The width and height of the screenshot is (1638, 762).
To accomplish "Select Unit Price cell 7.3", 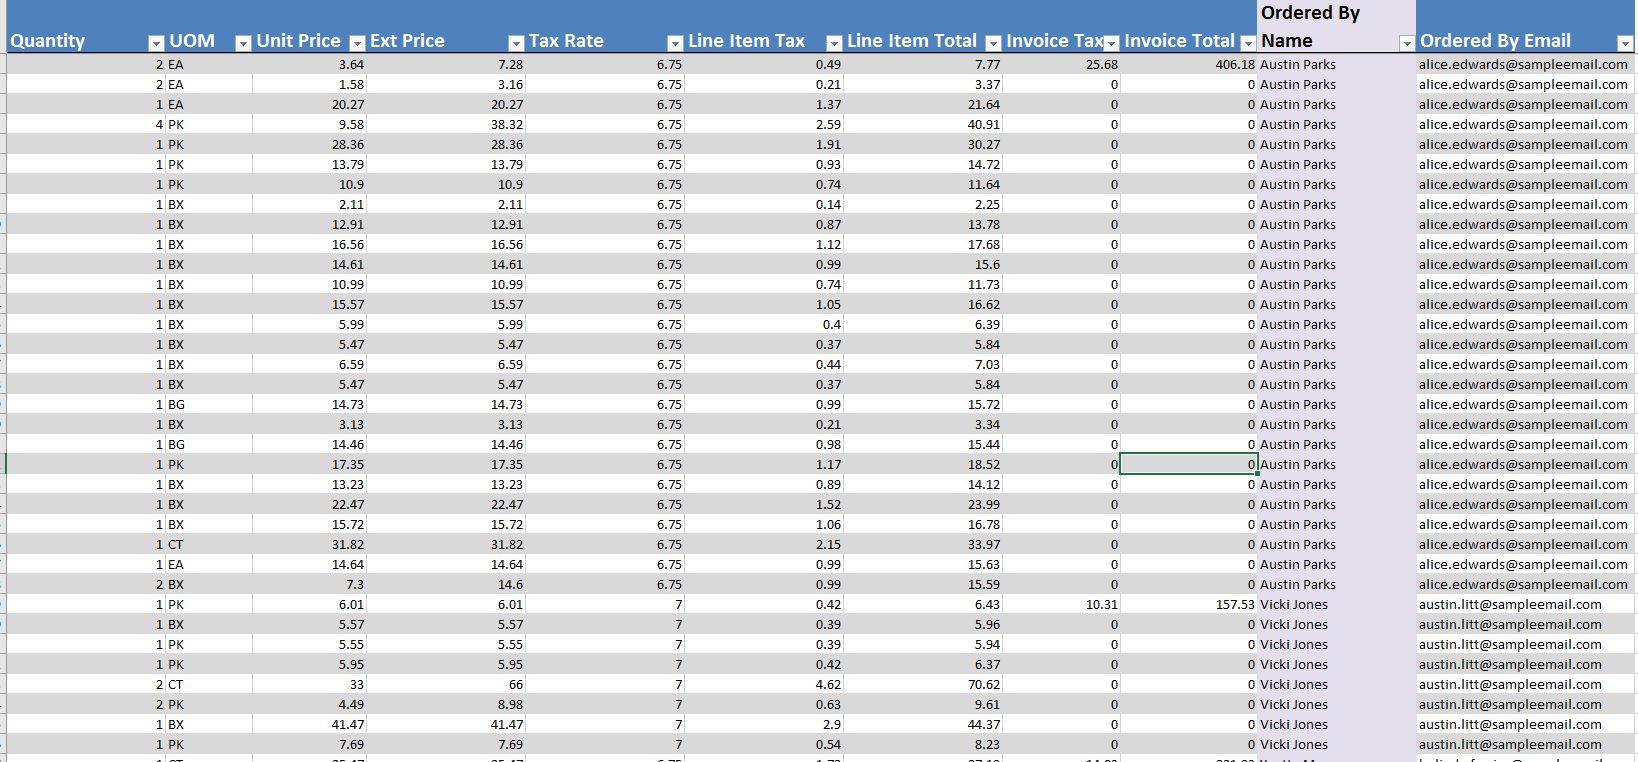I will pyautogui.click(x=309, y=584).
